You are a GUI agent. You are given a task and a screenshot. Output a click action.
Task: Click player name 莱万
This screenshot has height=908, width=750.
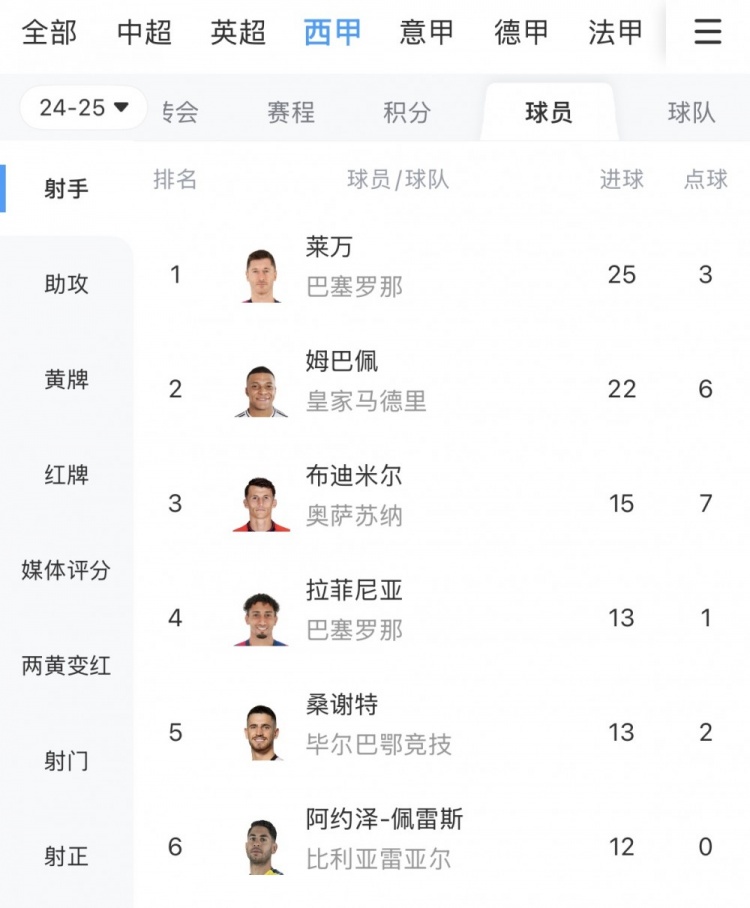coord(329,247)
